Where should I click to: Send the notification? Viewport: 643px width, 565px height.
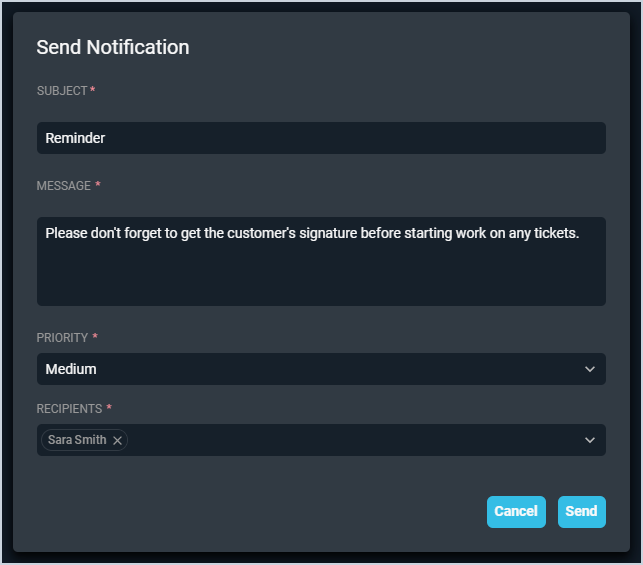(581, 511)
